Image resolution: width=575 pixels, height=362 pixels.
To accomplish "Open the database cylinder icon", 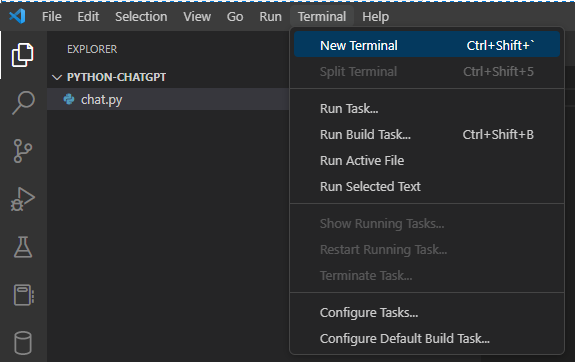I will pyautogui.click(x=23, y=343).
